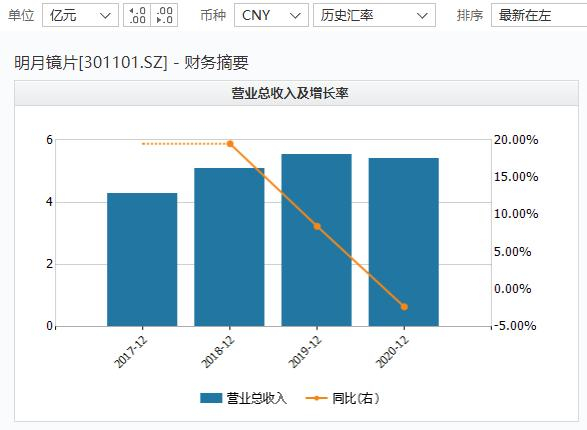
Task: Click the 营业总收入及增长率 chart title
Action: 290,93
